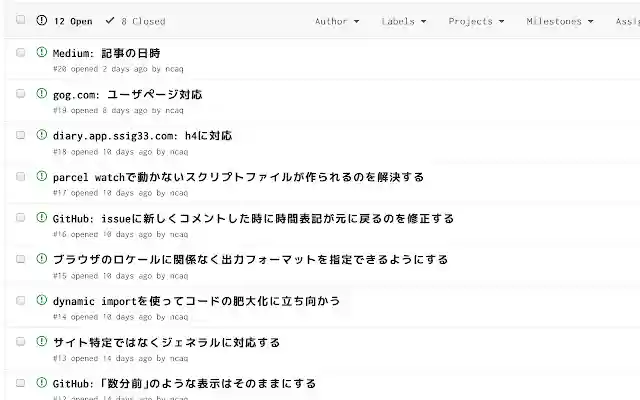
Task: Tick the checkbox for ブラウザのロケール issue
Action: [20, 259]
